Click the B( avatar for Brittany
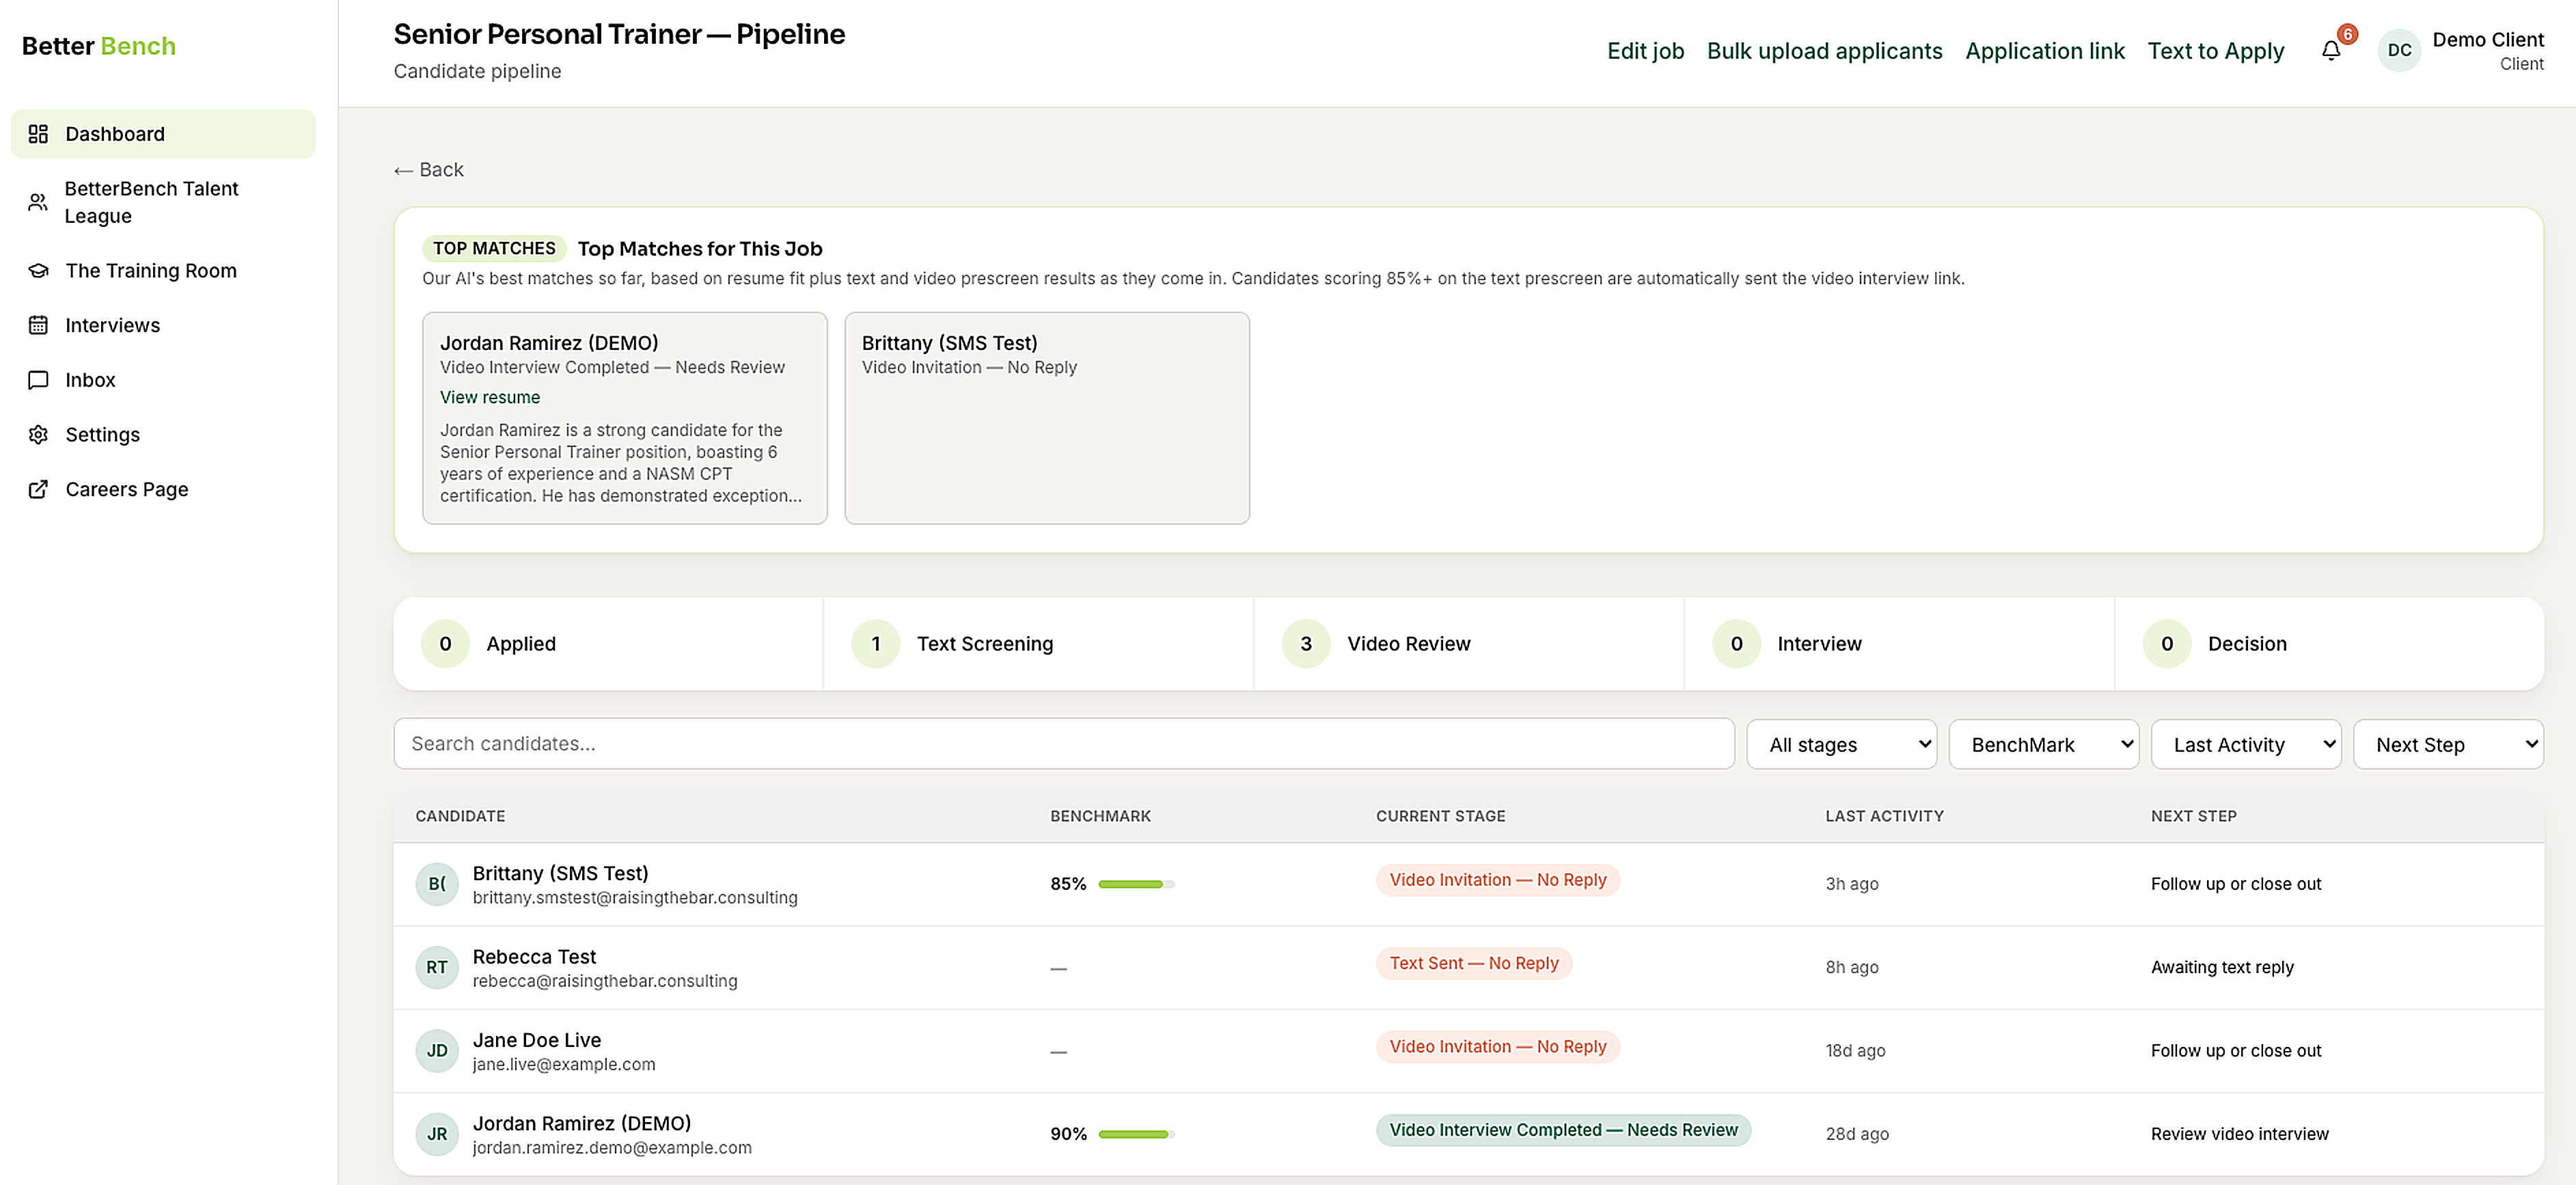The width and height of the screenshot is (2576, 1185). click(x=437, y=884)
